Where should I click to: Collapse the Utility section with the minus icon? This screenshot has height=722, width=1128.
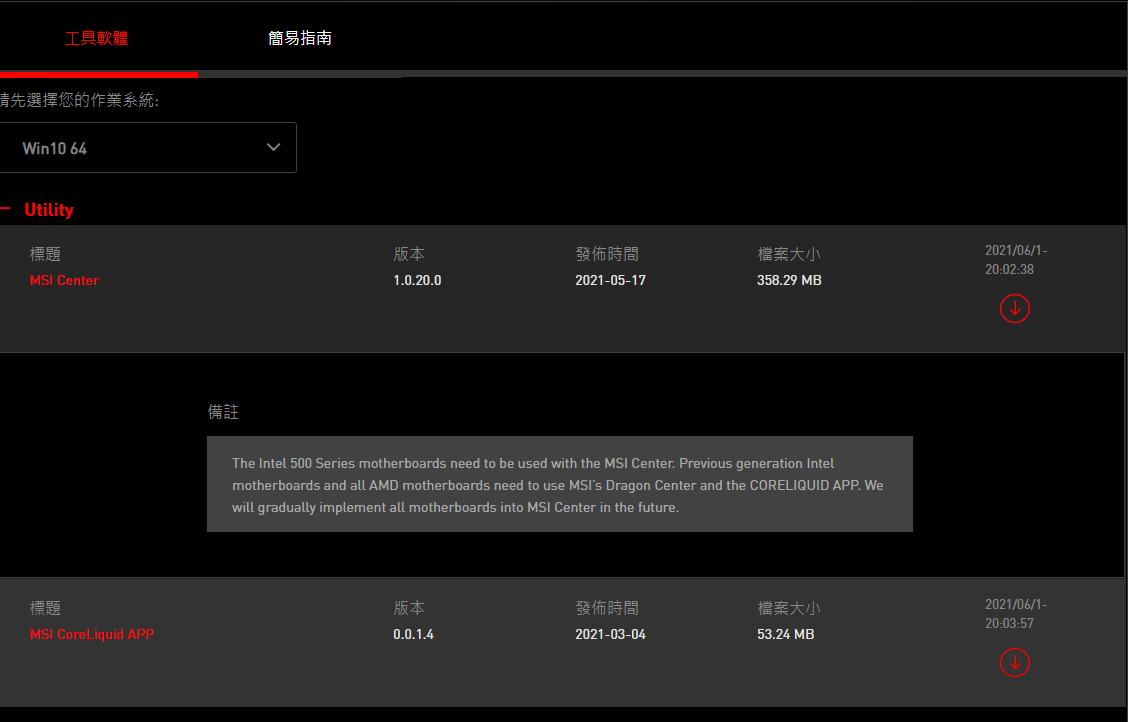tap(5, 209)
